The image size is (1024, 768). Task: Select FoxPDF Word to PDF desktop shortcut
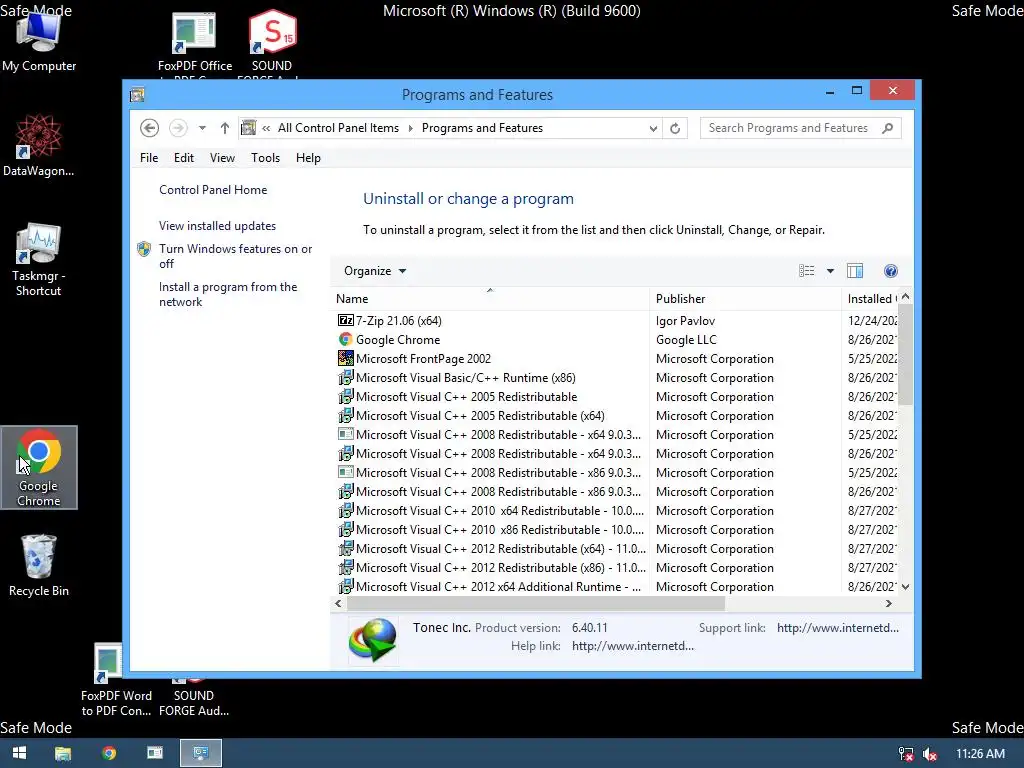pos(116,679)
